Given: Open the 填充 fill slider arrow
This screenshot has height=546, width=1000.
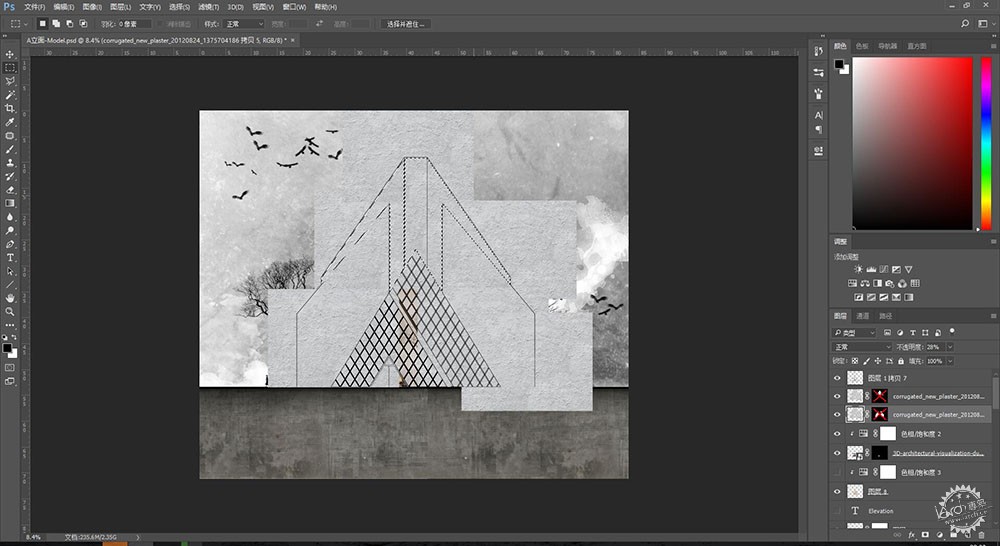Looking at the screenshot, I should tap(950, 361).
